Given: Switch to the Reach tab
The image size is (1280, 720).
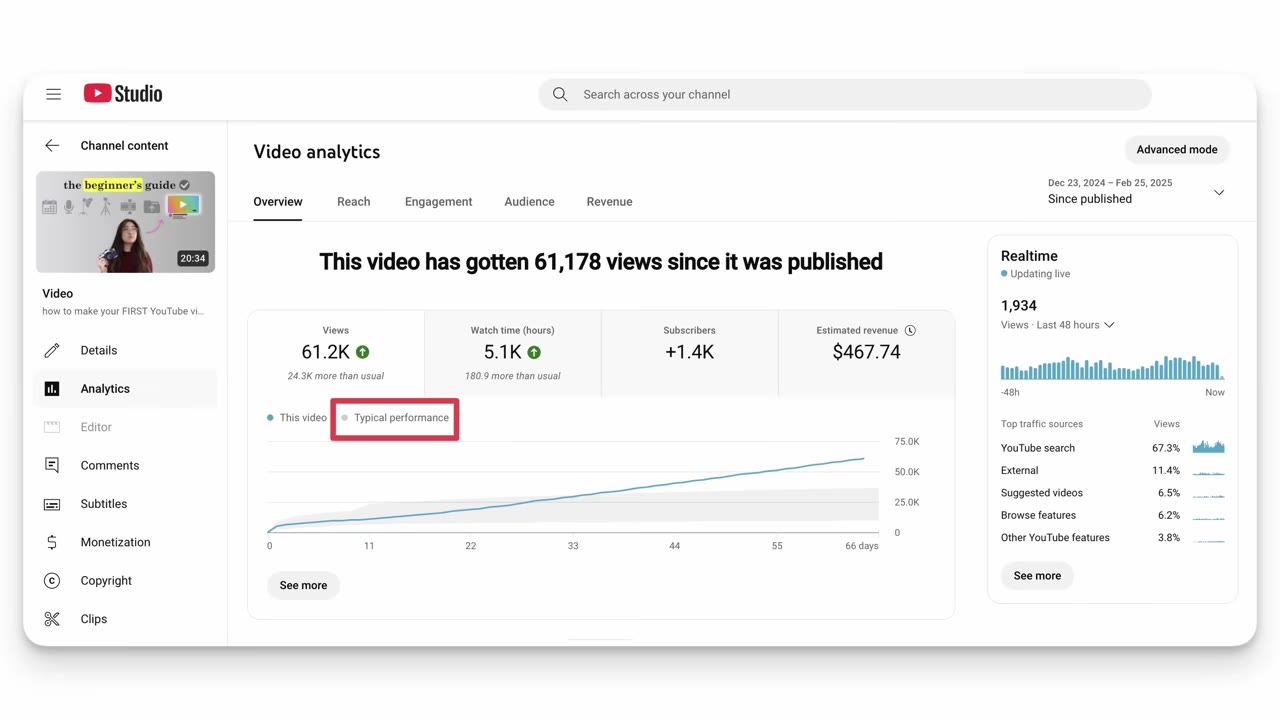Looking at the screenshot, I should pyautogui.click(x=354, y=202).
